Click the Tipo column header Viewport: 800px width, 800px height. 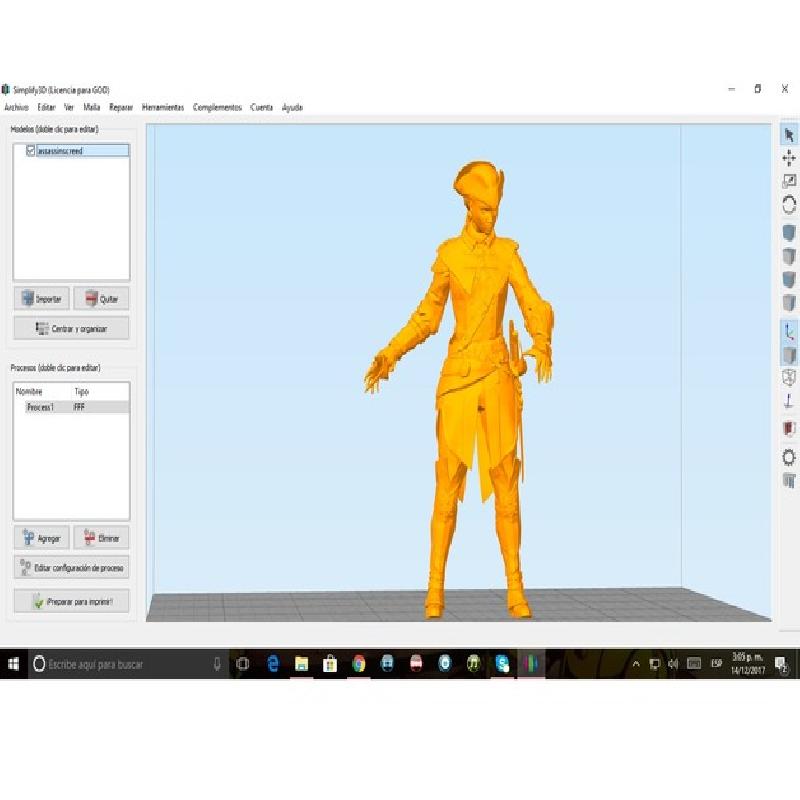(82, 391)
